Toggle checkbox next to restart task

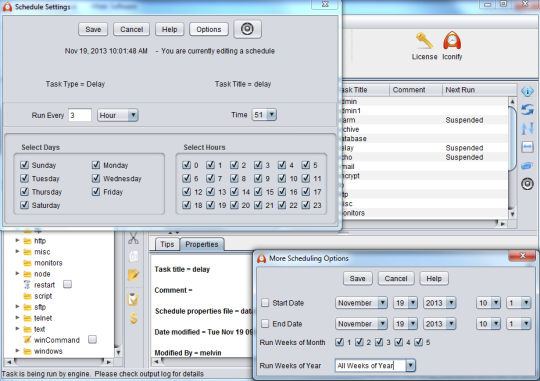click(68, 284)
